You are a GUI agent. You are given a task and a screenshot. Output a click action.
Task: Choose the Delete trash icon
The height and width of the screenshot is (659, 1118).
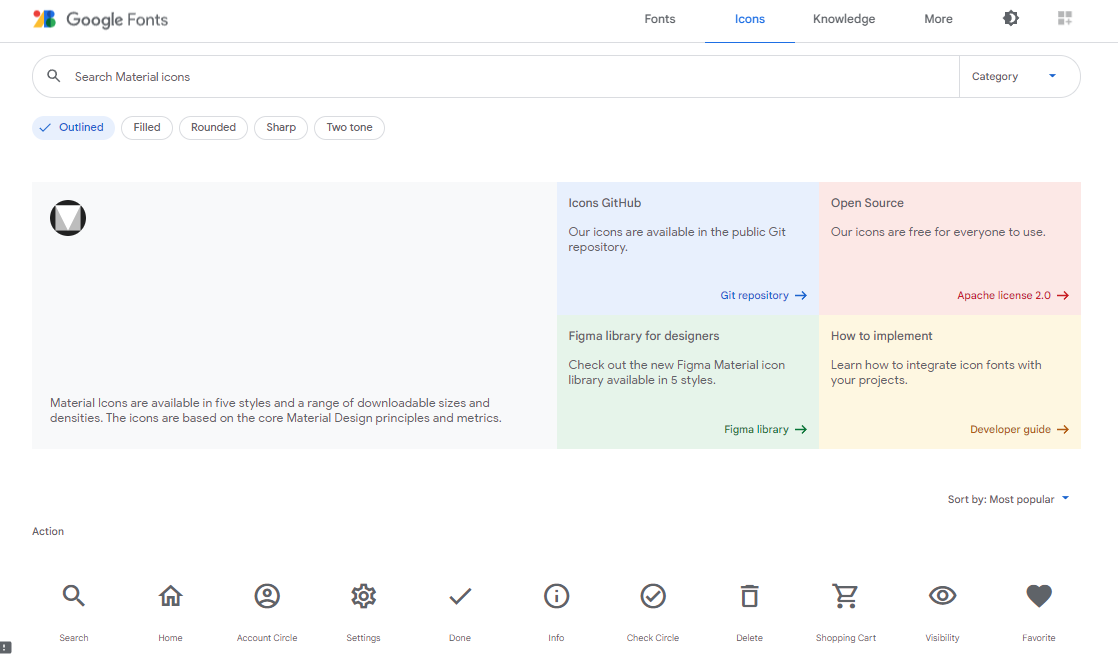749,597
